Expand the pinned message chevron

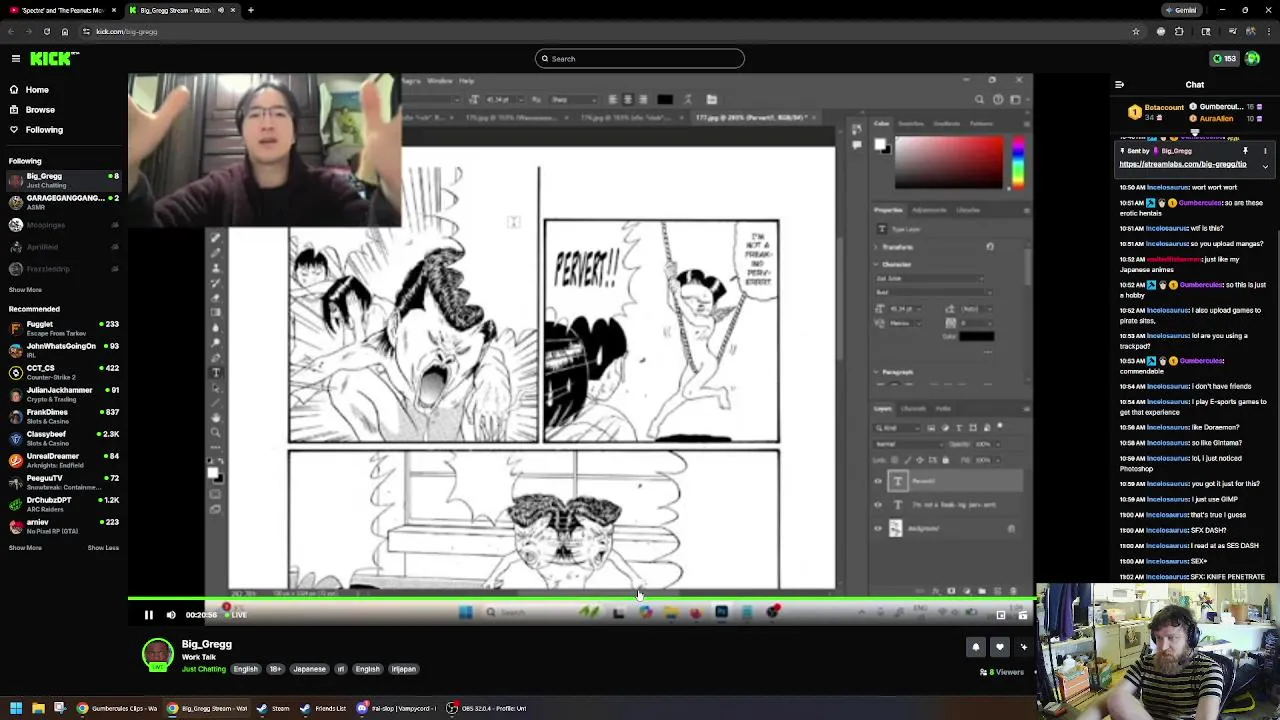(1265, 166)
